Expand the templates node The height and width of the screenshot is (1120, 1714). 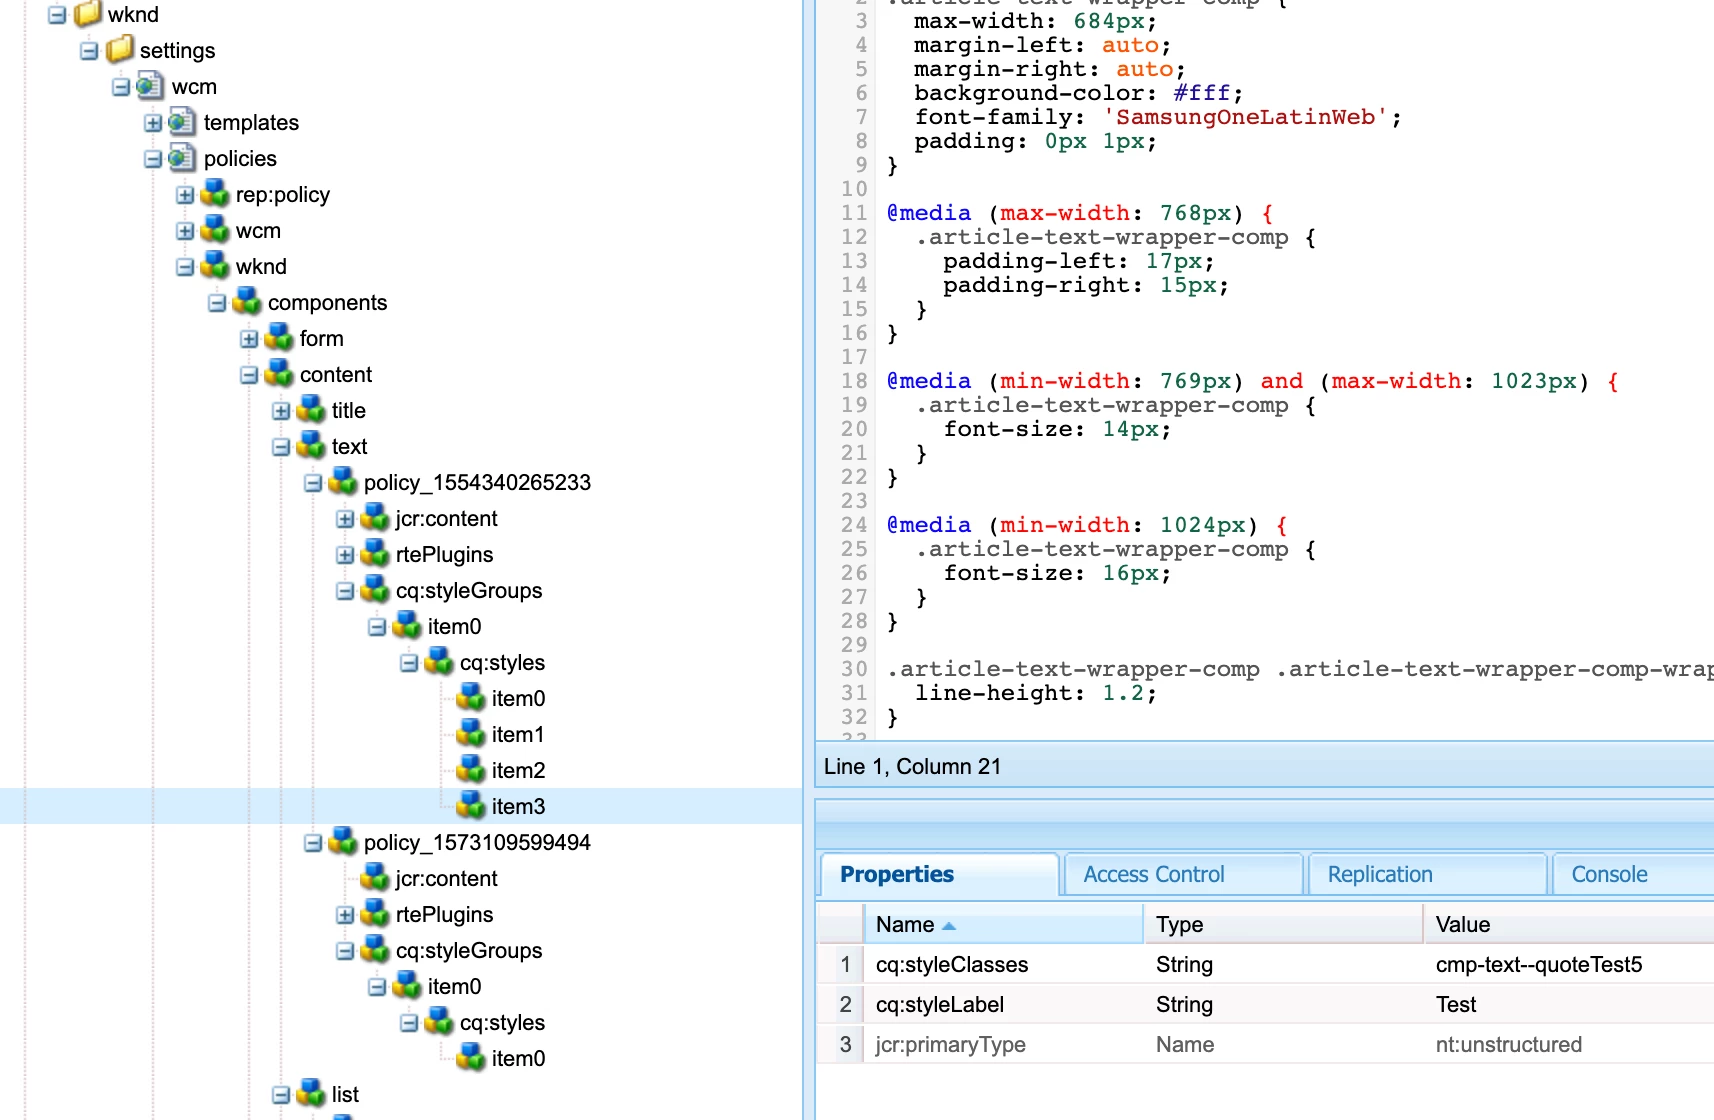(153, 123)
